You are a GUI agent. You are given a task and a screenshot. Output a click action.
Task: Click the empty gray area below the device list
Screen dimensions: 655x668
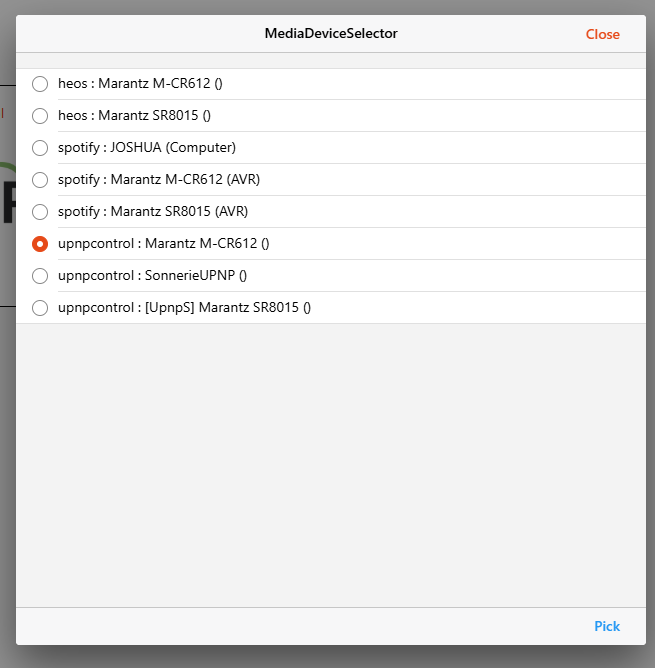pyautogui.click(x=331, y=465)
